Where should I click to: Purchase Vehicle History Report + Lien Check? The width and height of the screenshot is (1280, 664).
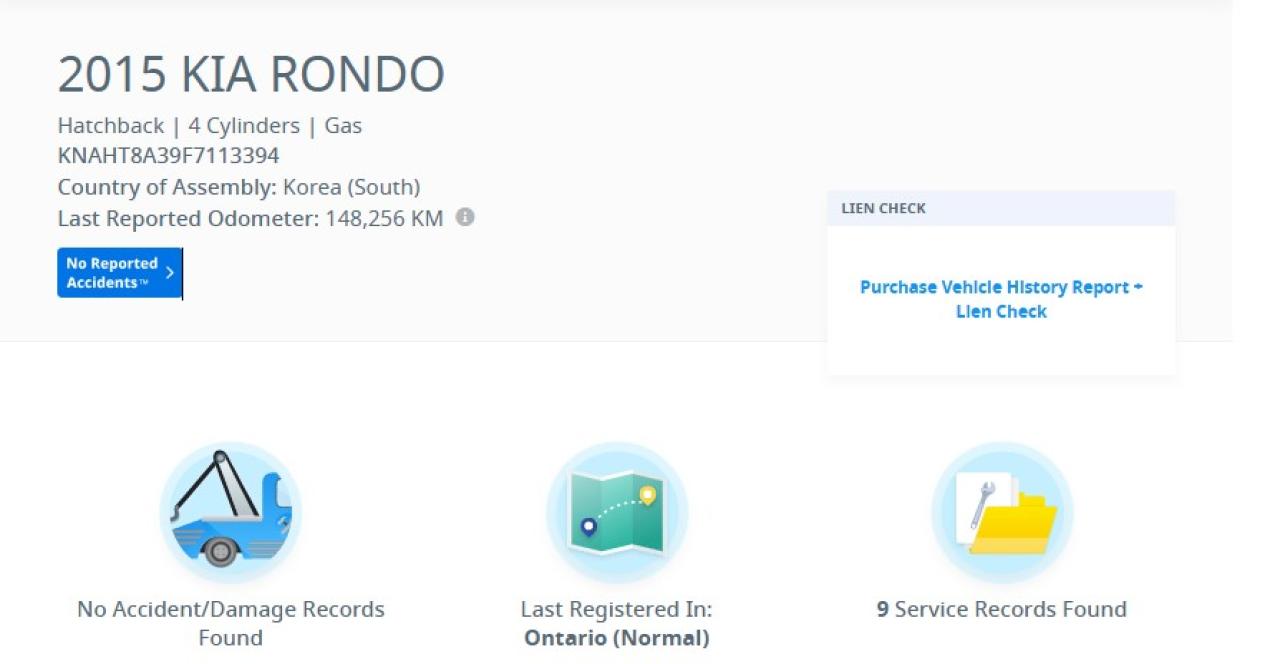click(x=1001, y=299)
